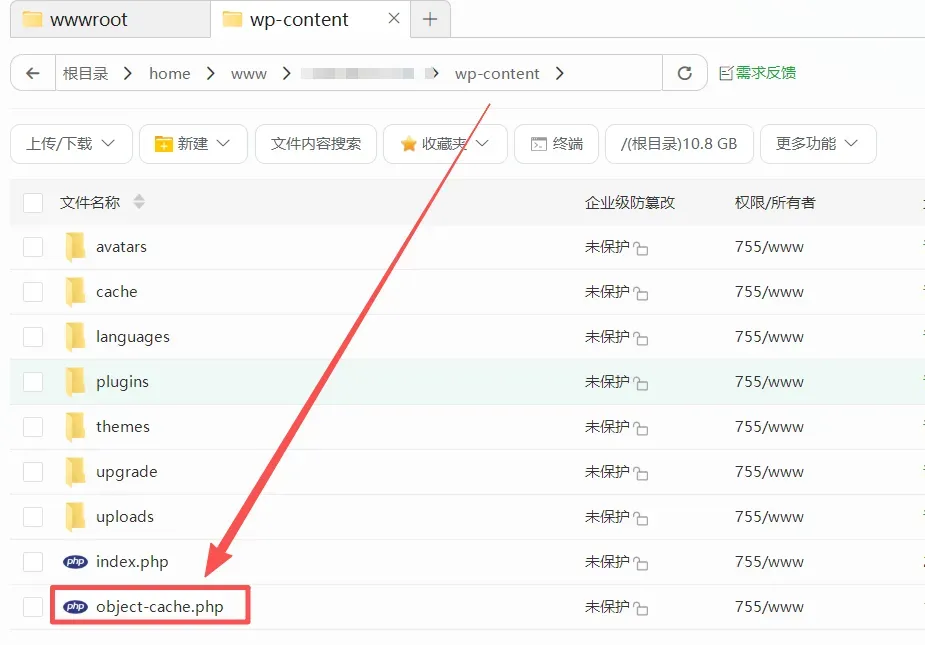Close the wp-content tab
Image resolution: width=925 pixels, height=645 pixels.
394,19
